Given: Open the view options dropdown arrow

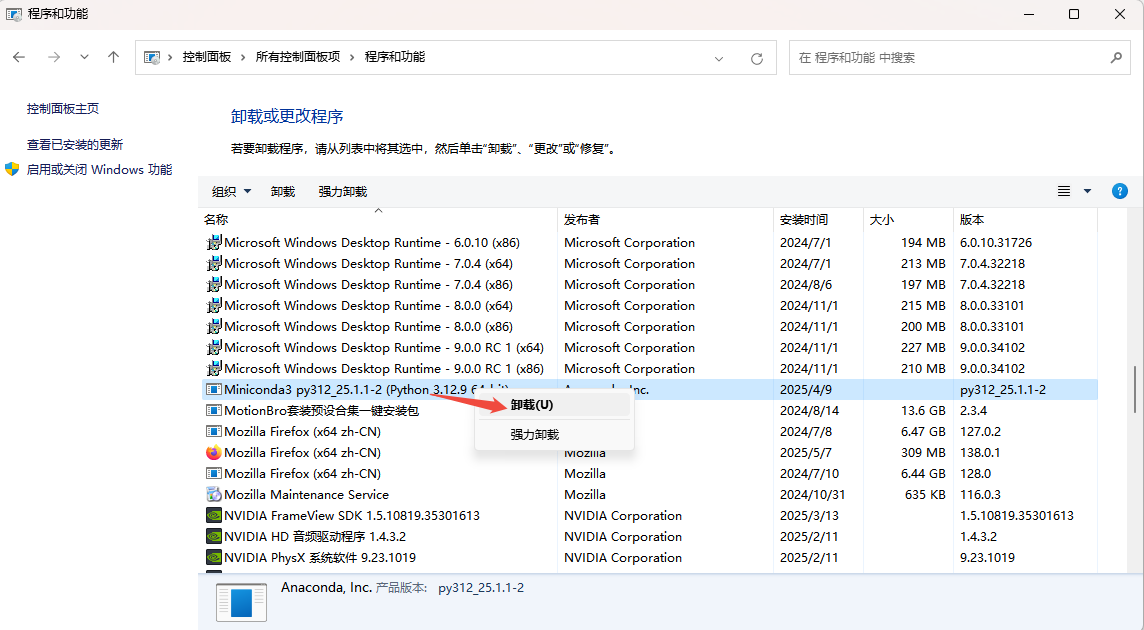Looking at the screenshot, I should (1087, 191).
